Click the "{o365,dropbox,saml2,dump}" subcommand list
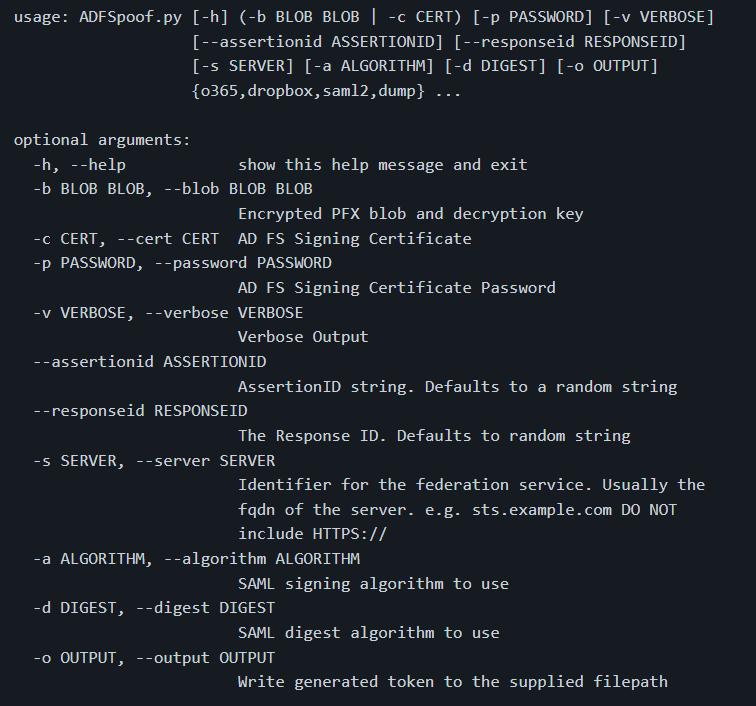Viewport: 756px width, 706px height. pyautogui.click(x=308, y=92)
